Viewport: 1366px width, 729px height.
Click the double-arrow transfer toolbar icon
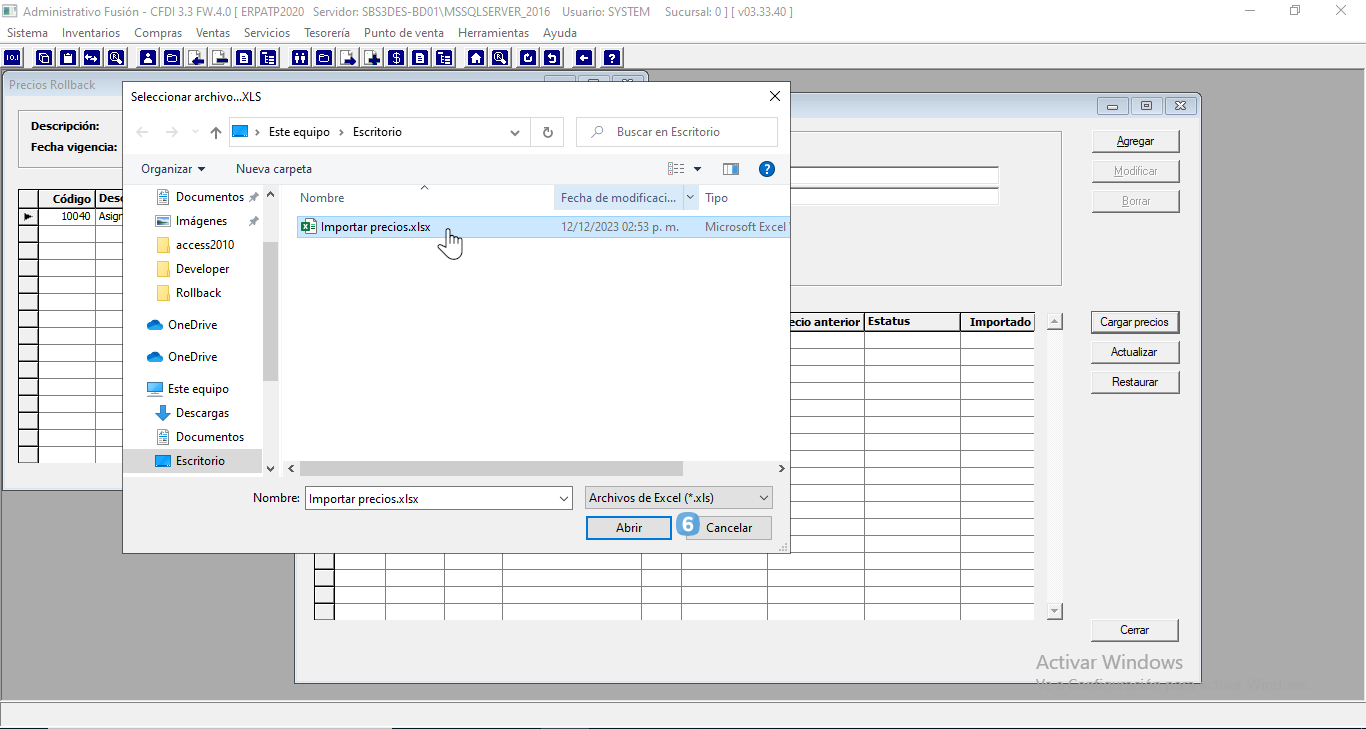pos(92,58)
